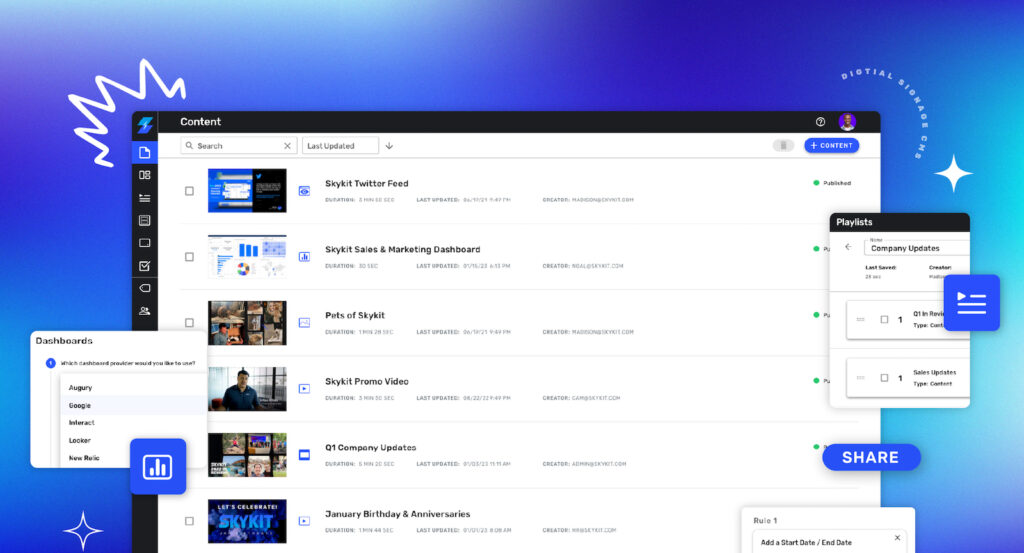Viewport: 1024px width, 553px height.
Task: Open the Tags label icon in sidebar
Action: [x=145, y=288]
